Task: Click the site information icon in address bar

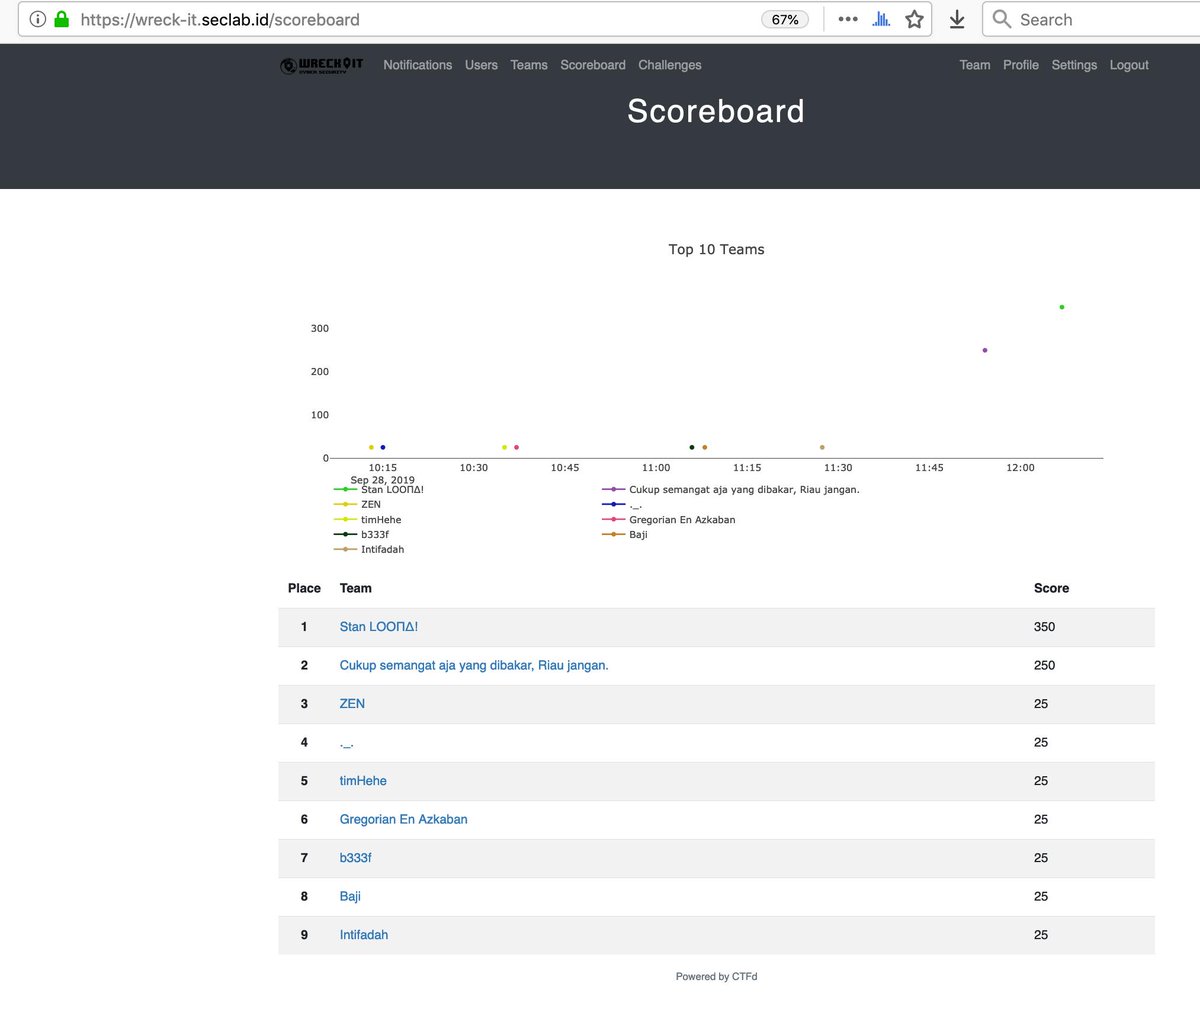Action: pos(38,19)
